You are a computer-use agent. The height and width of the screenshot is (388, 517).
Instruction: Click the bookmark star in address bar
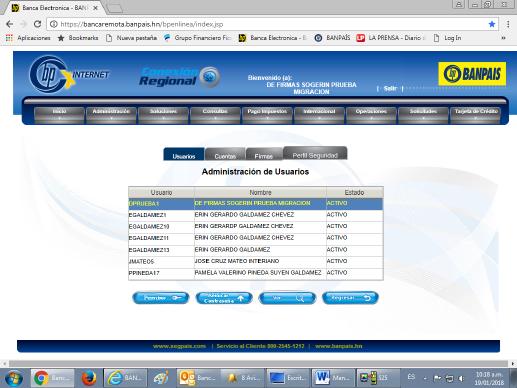click(492, 24)
